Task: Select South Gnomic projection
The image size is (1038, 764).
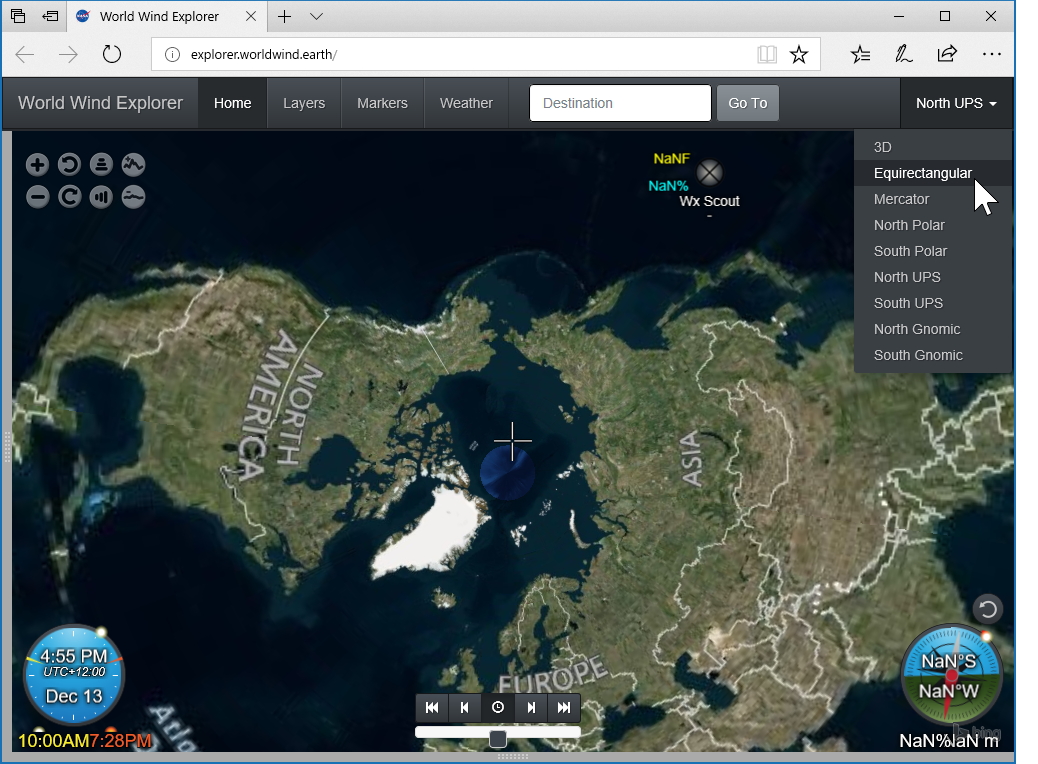Action: (x=933, y=355)
